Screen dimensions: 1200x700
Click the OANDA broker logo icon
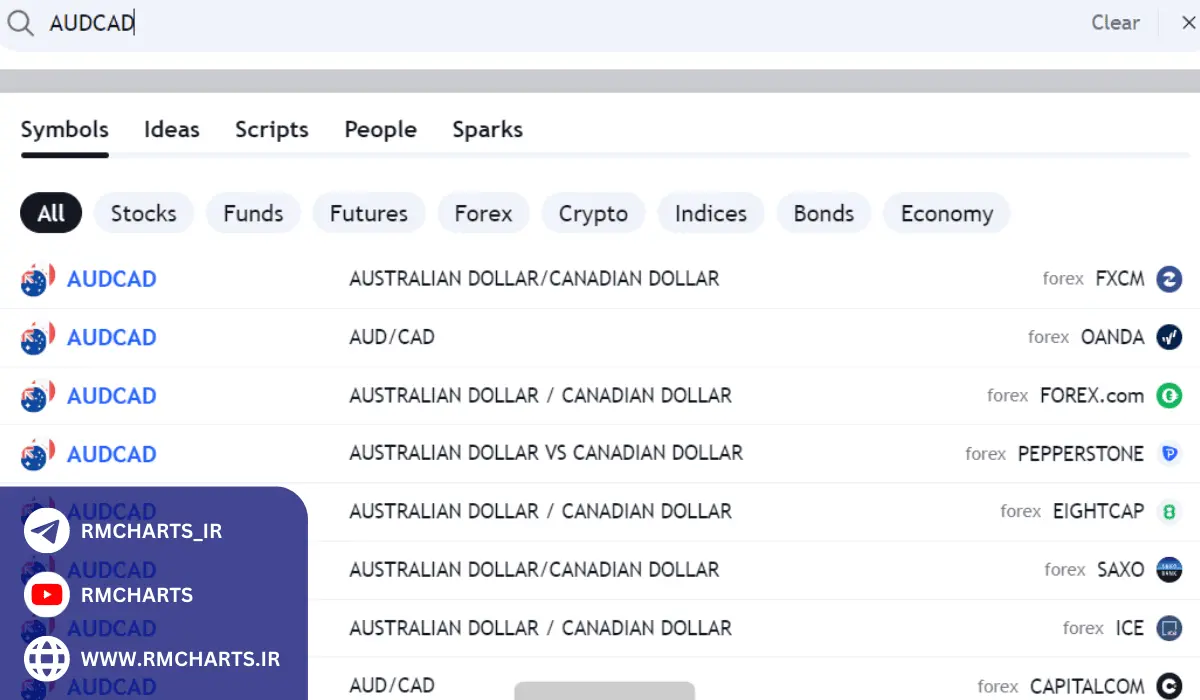click(x=1169, y=337)
